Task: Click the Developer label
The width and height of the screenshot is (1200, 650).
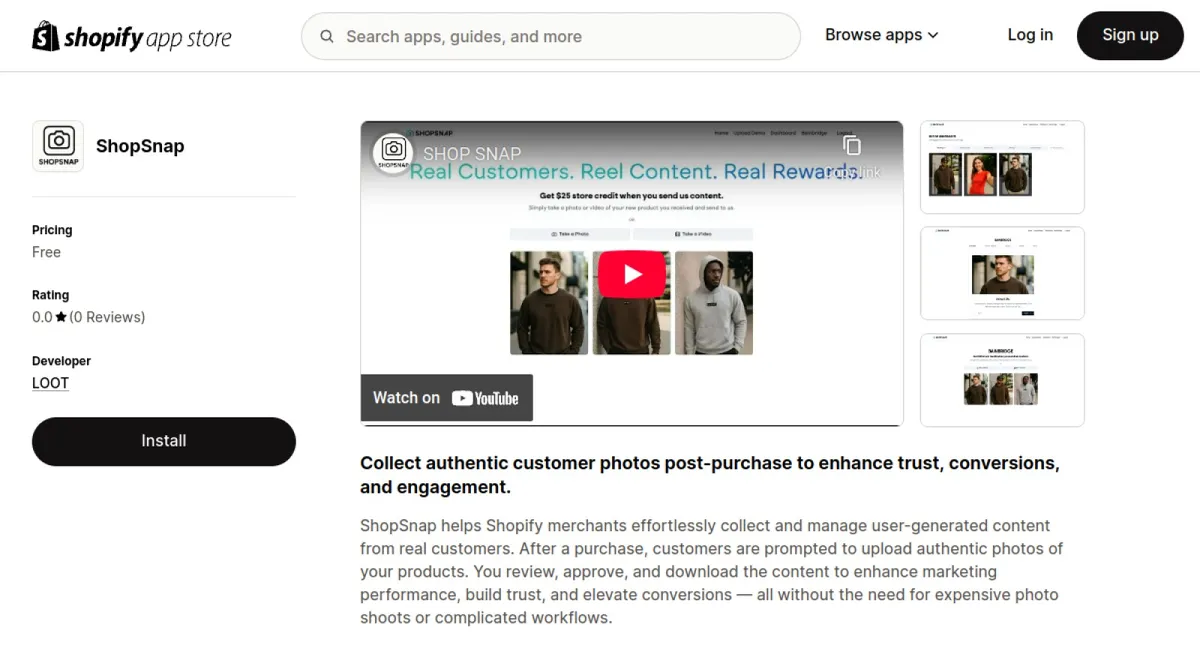Action: (x=61, y=361)
